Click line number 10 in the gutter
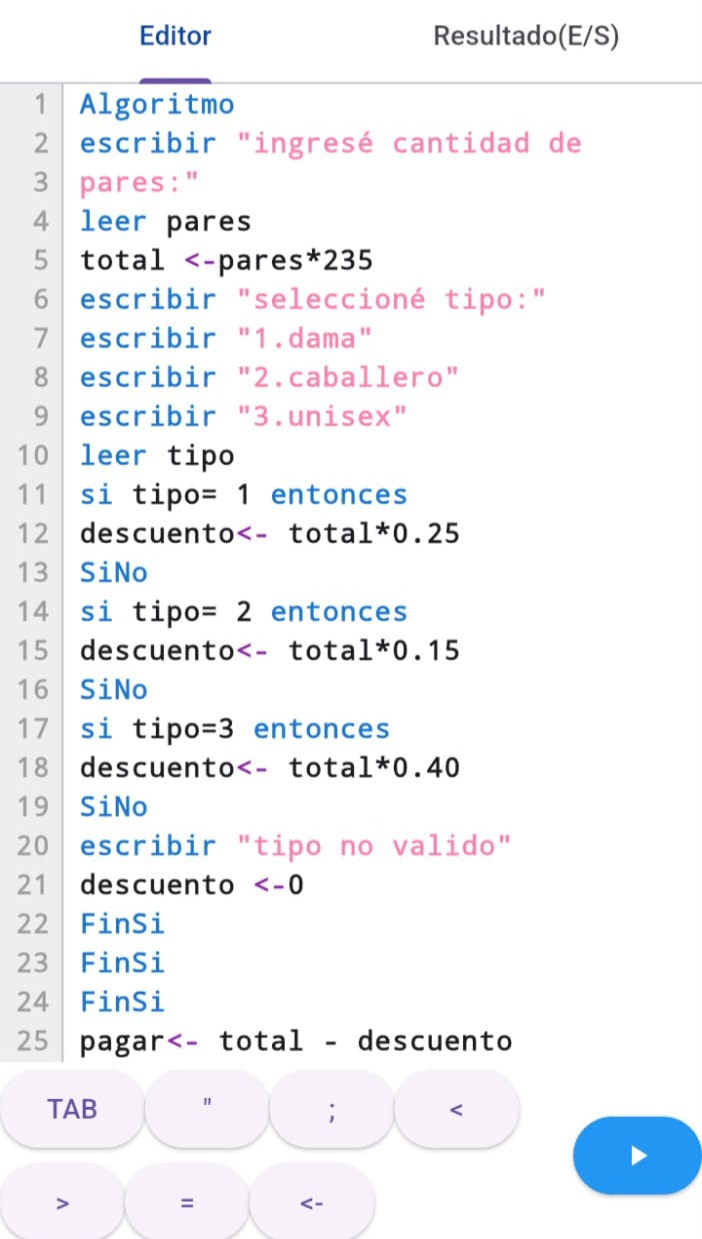 33,456
